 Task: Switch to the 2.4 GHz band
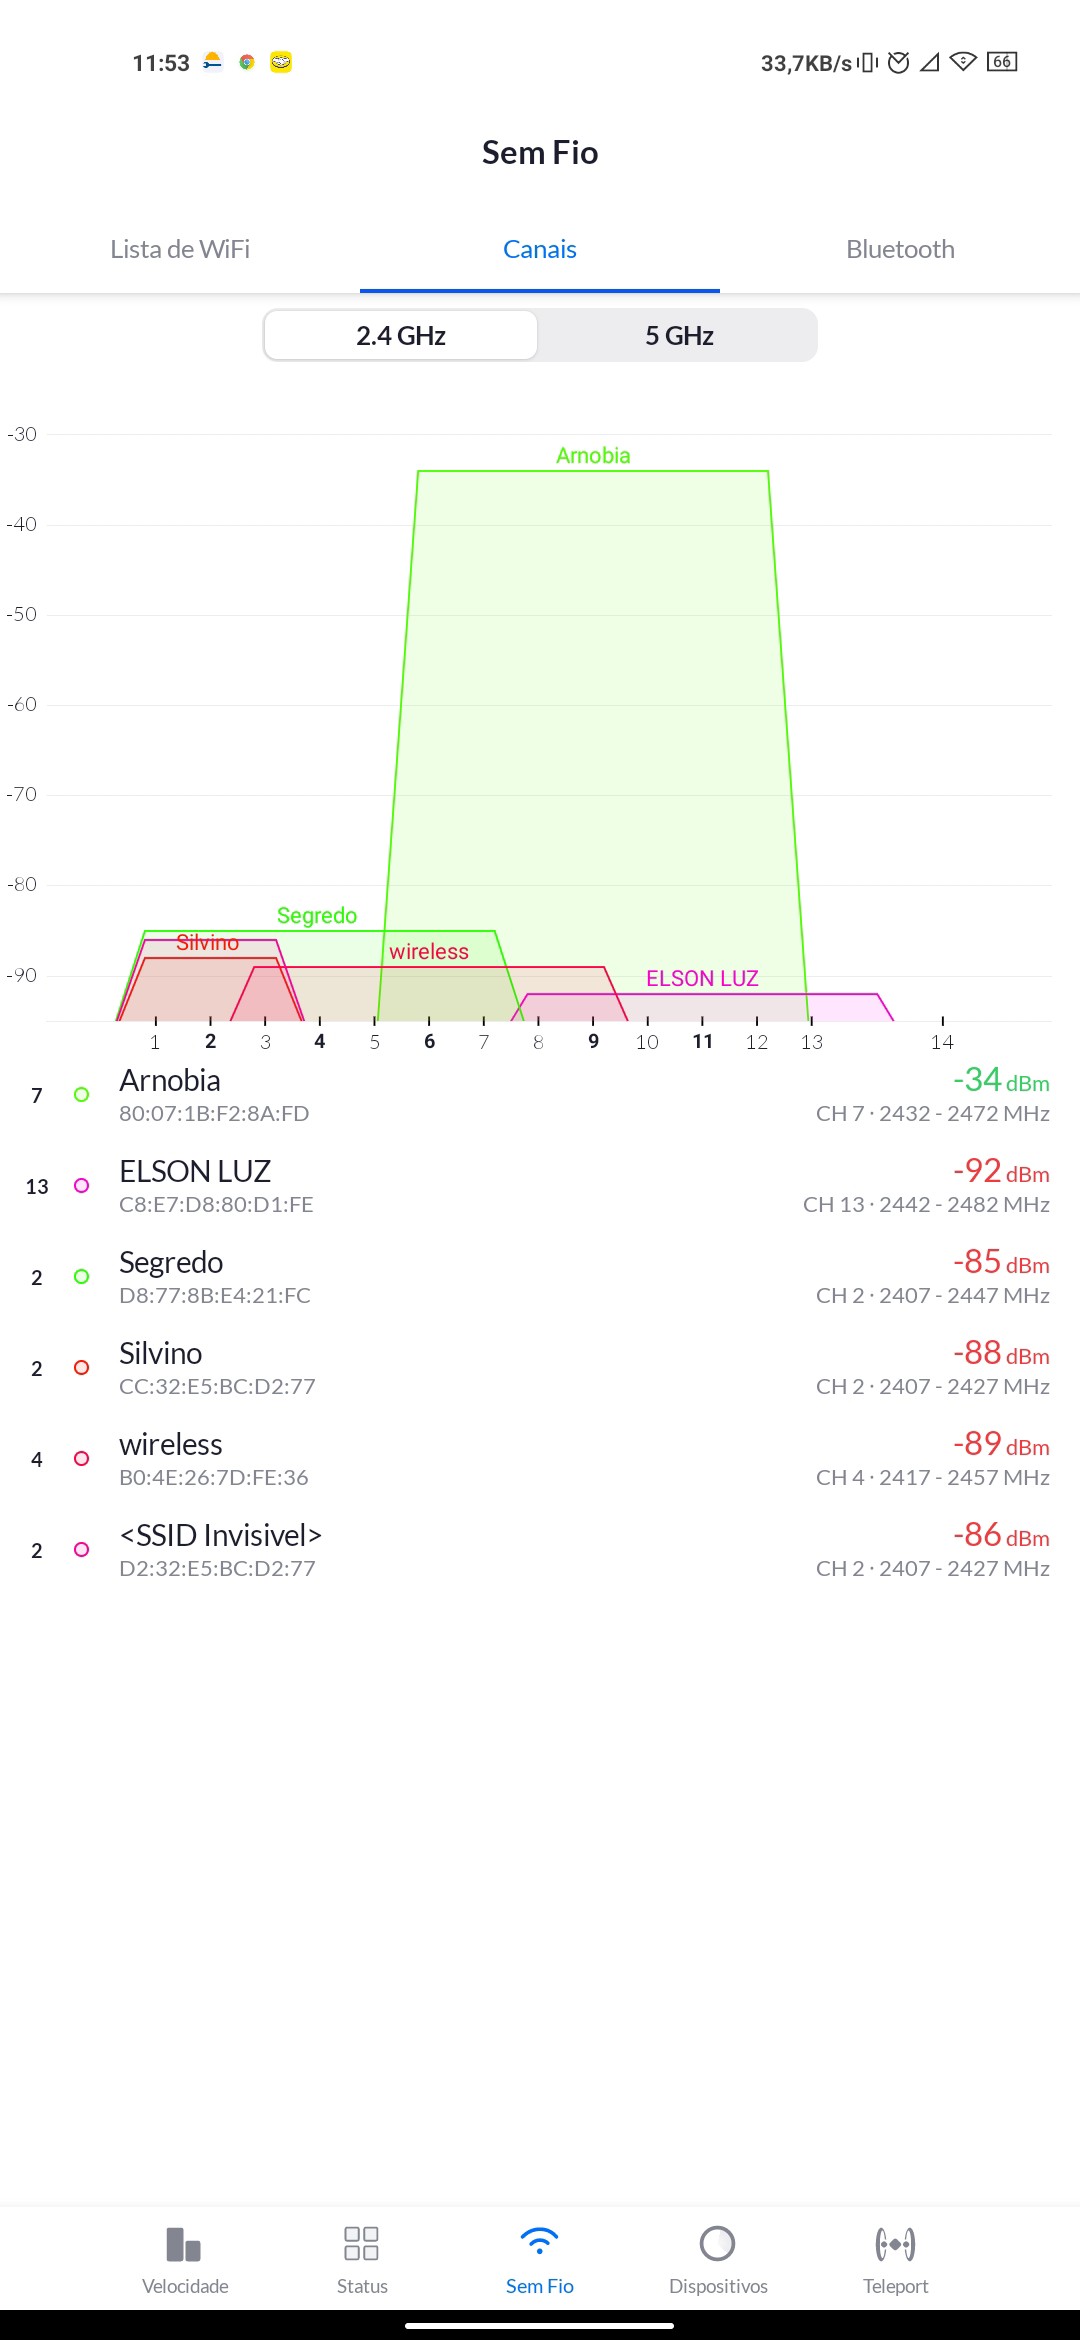401,335
